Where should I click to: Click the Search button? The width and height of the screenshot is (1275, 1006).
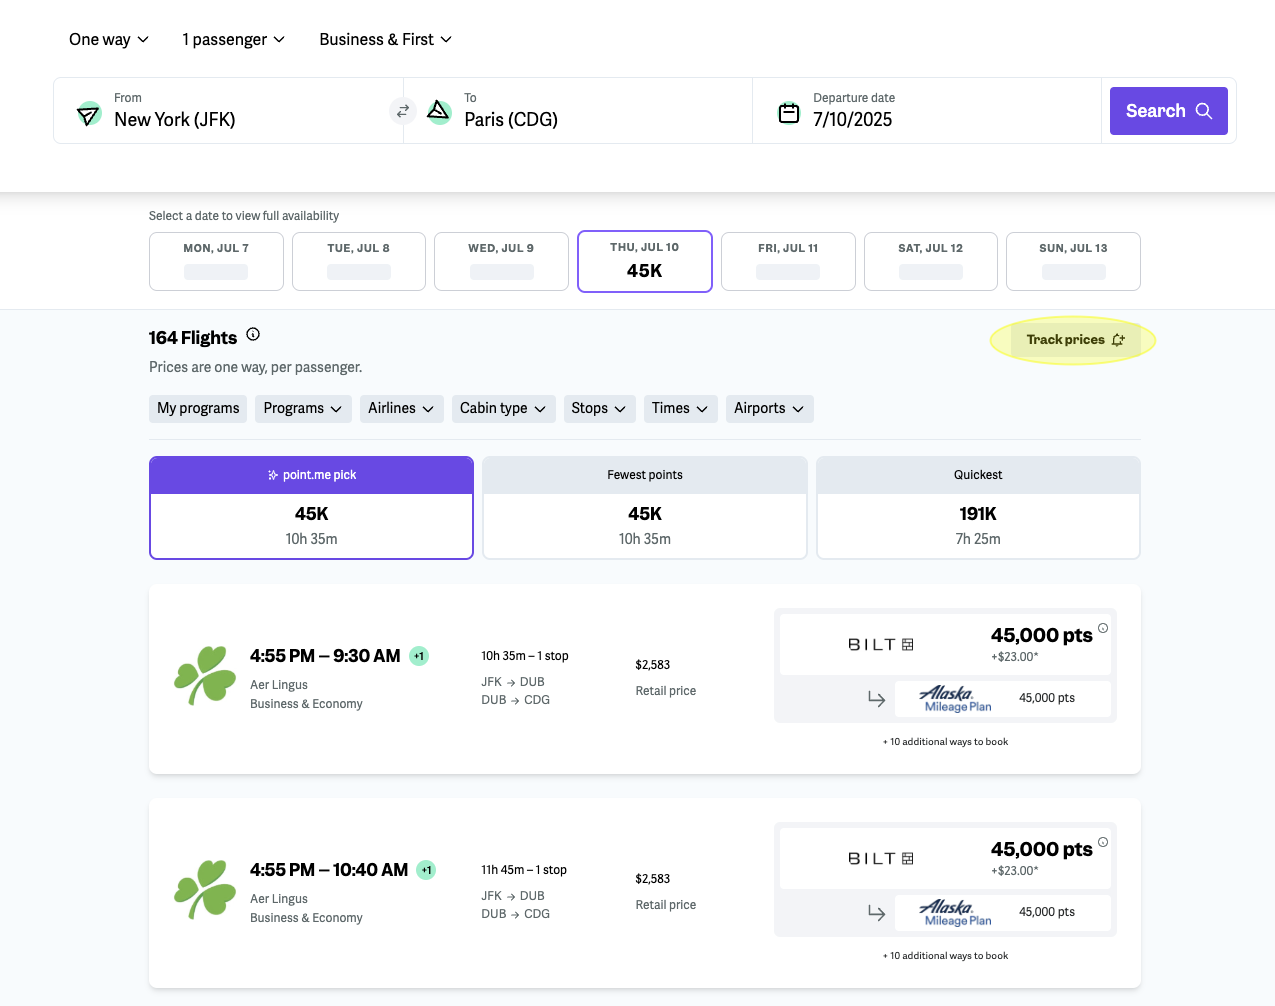click(x=1169, y=111)
